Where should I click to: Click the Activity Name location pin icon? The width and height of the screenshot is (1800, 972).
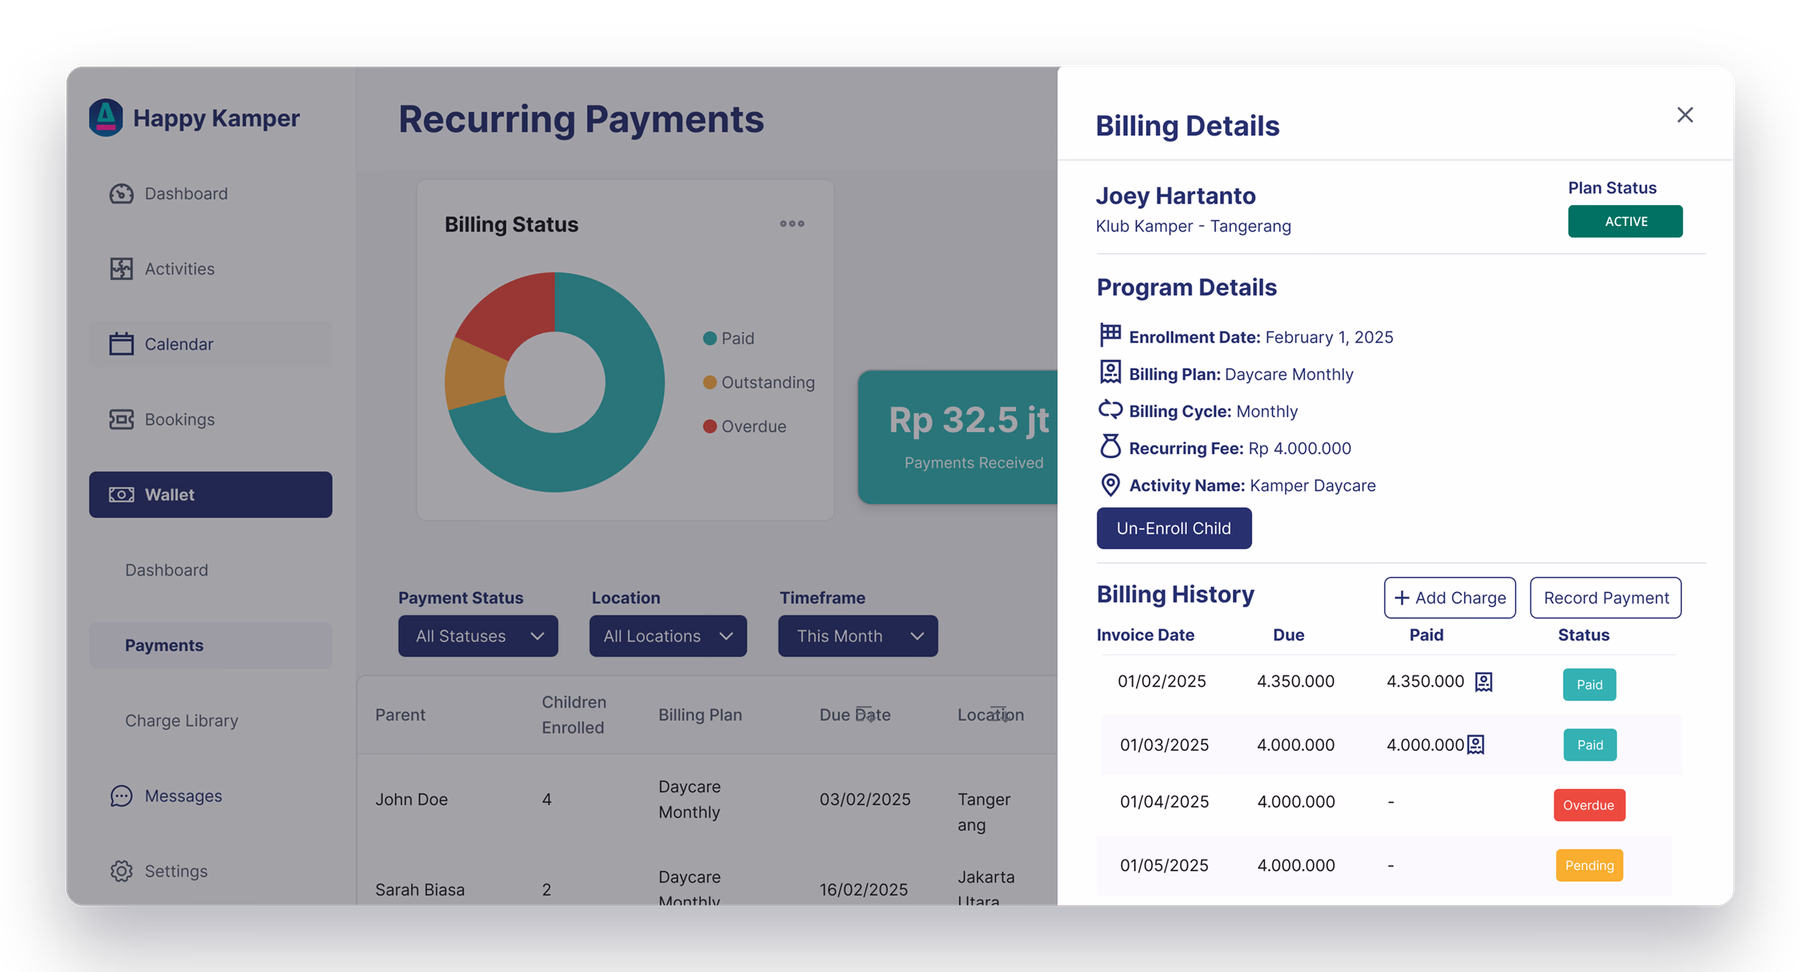coord(1110,485)
